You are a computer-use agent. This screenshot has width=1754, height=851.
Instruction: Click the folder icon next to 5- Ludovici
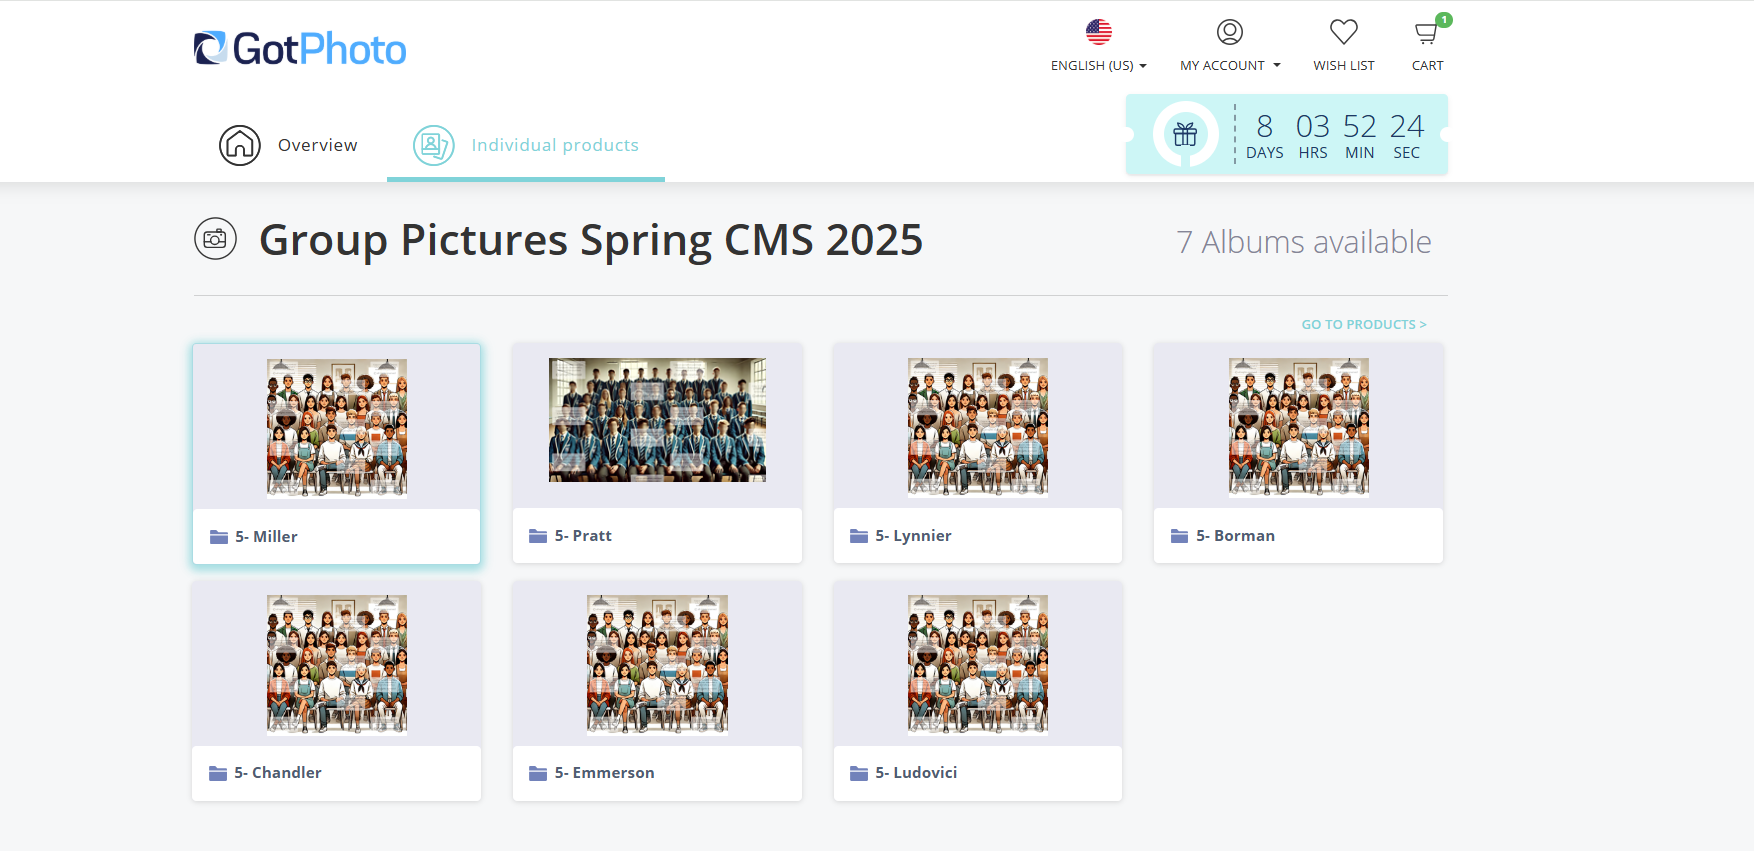click(x=859, y=773)
